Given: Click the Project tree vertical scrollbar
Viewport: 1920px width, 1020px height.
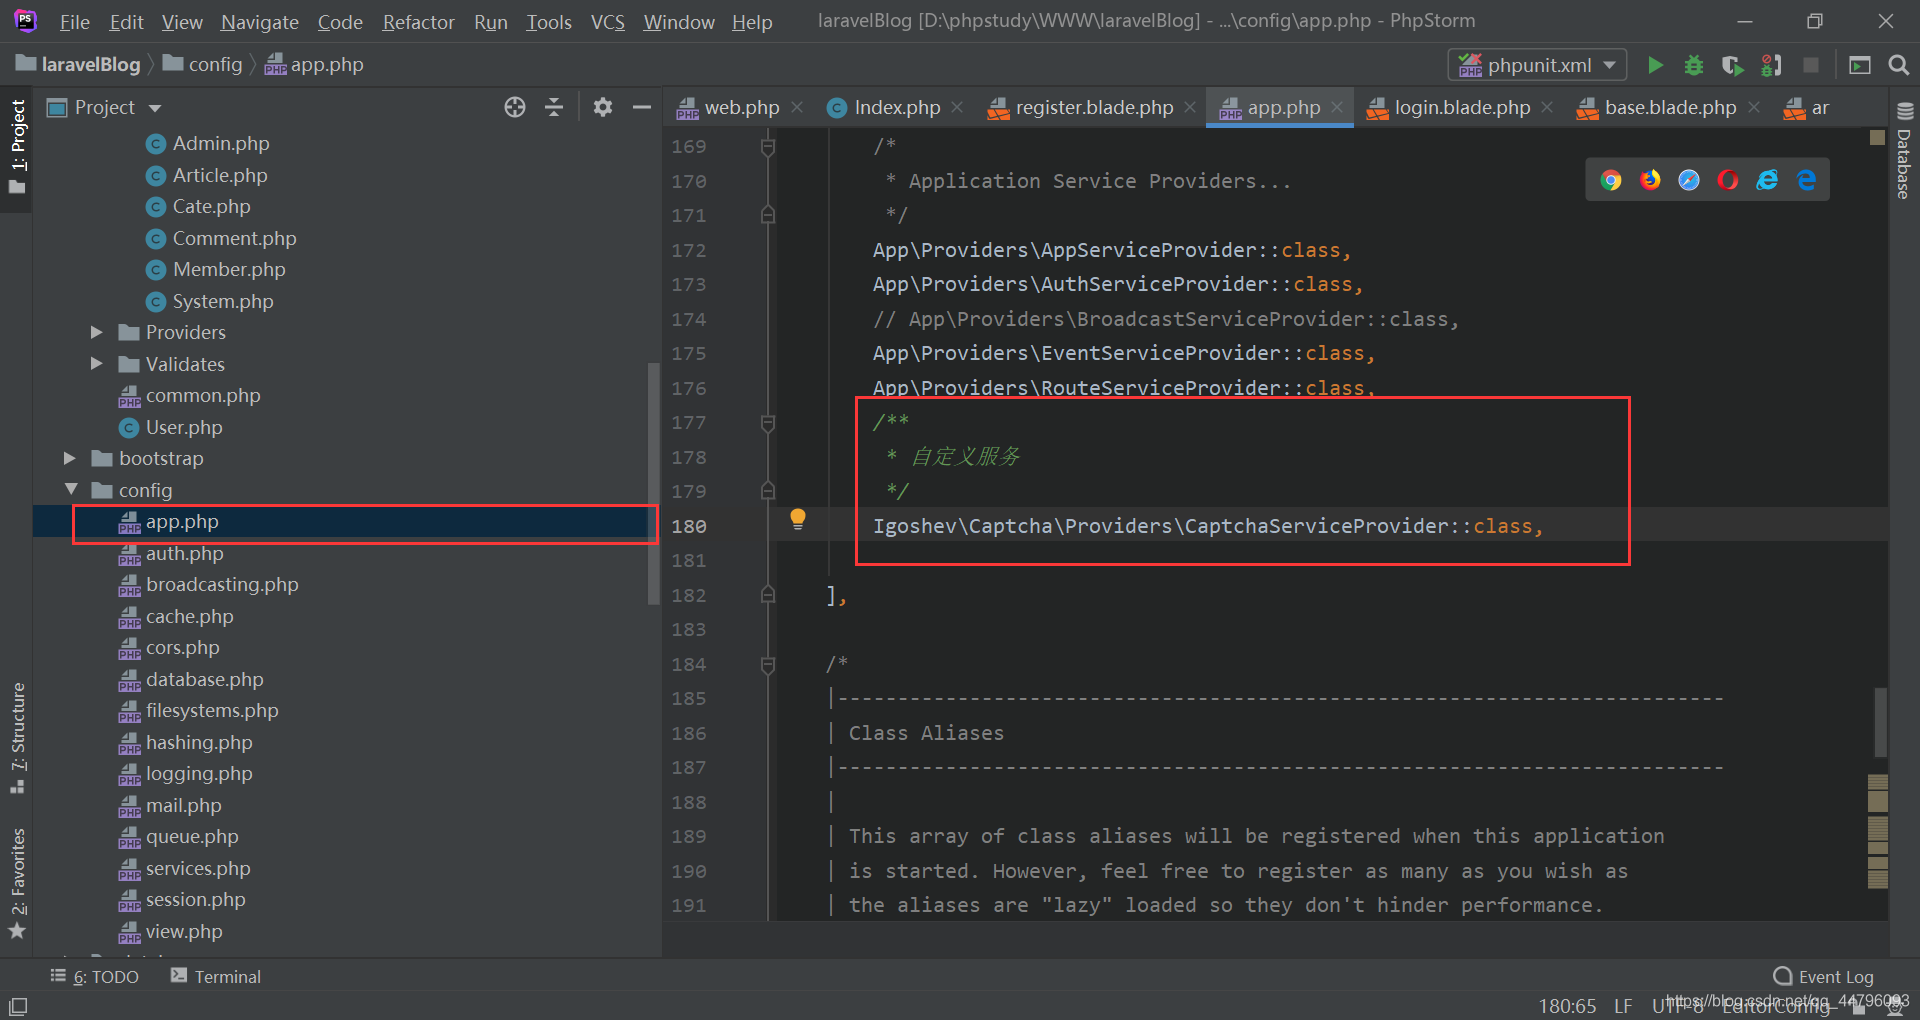Looking at the screenshot, I should click(654, 483).
